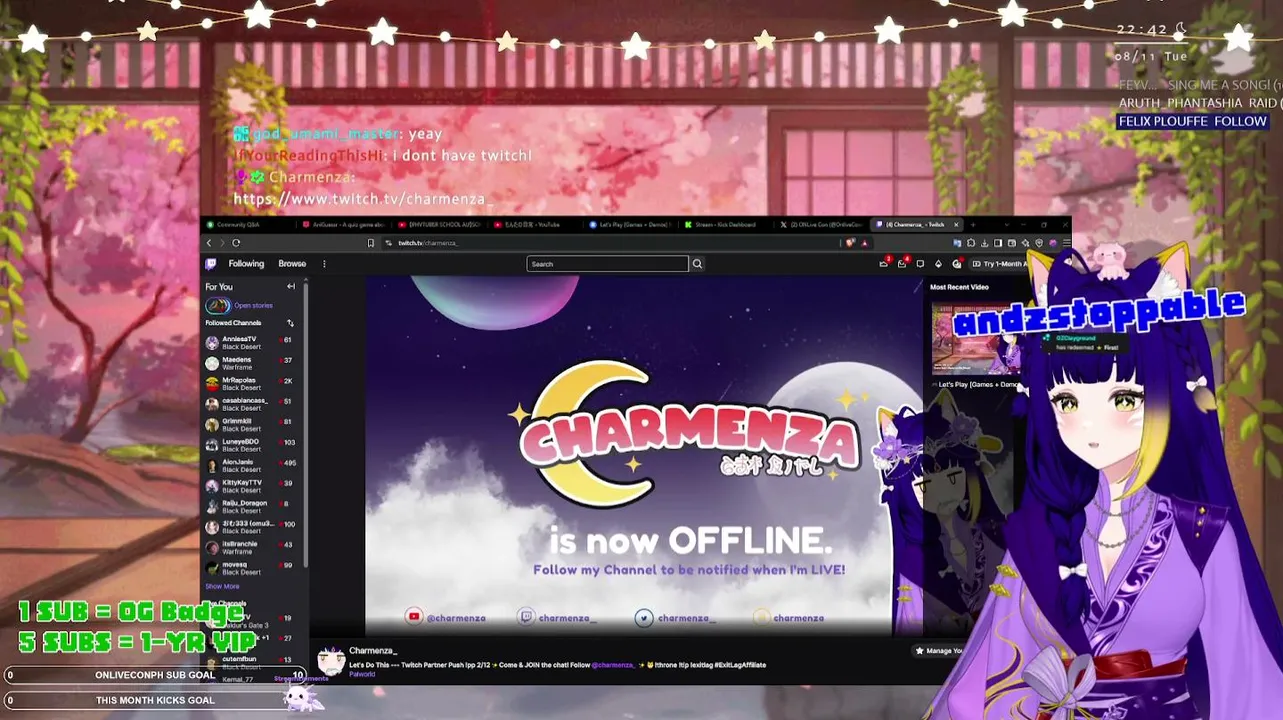Collapse the For You sidebar
The height and width of the screenshot is (720, 1283).
[x=291, y=287]
